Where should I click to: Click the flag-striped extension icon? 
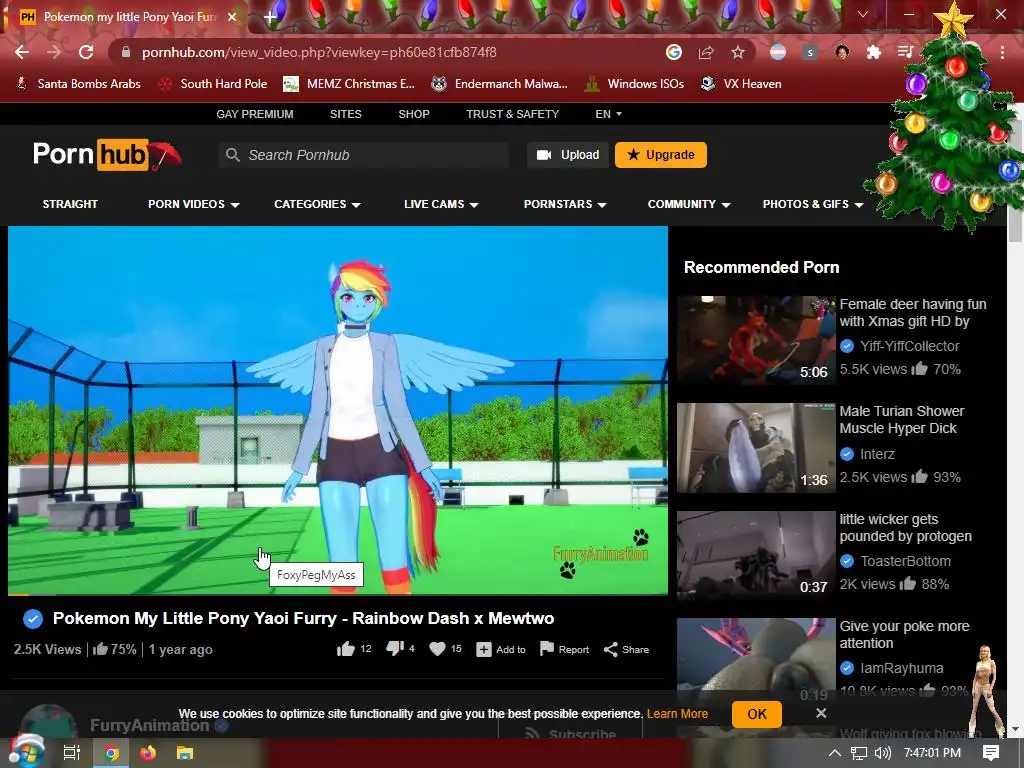point(778,52)
